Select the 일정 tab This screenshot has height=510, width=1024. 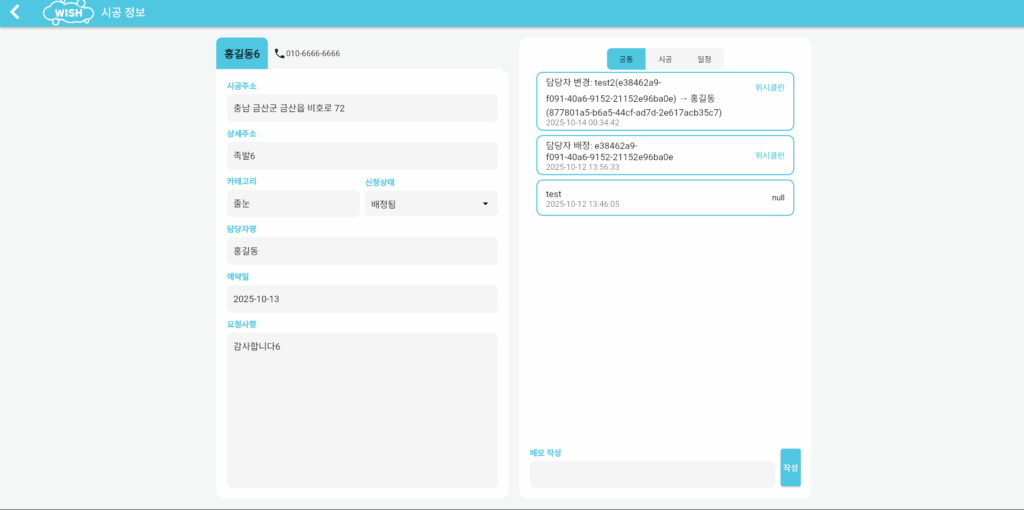(x=704, y=59)
